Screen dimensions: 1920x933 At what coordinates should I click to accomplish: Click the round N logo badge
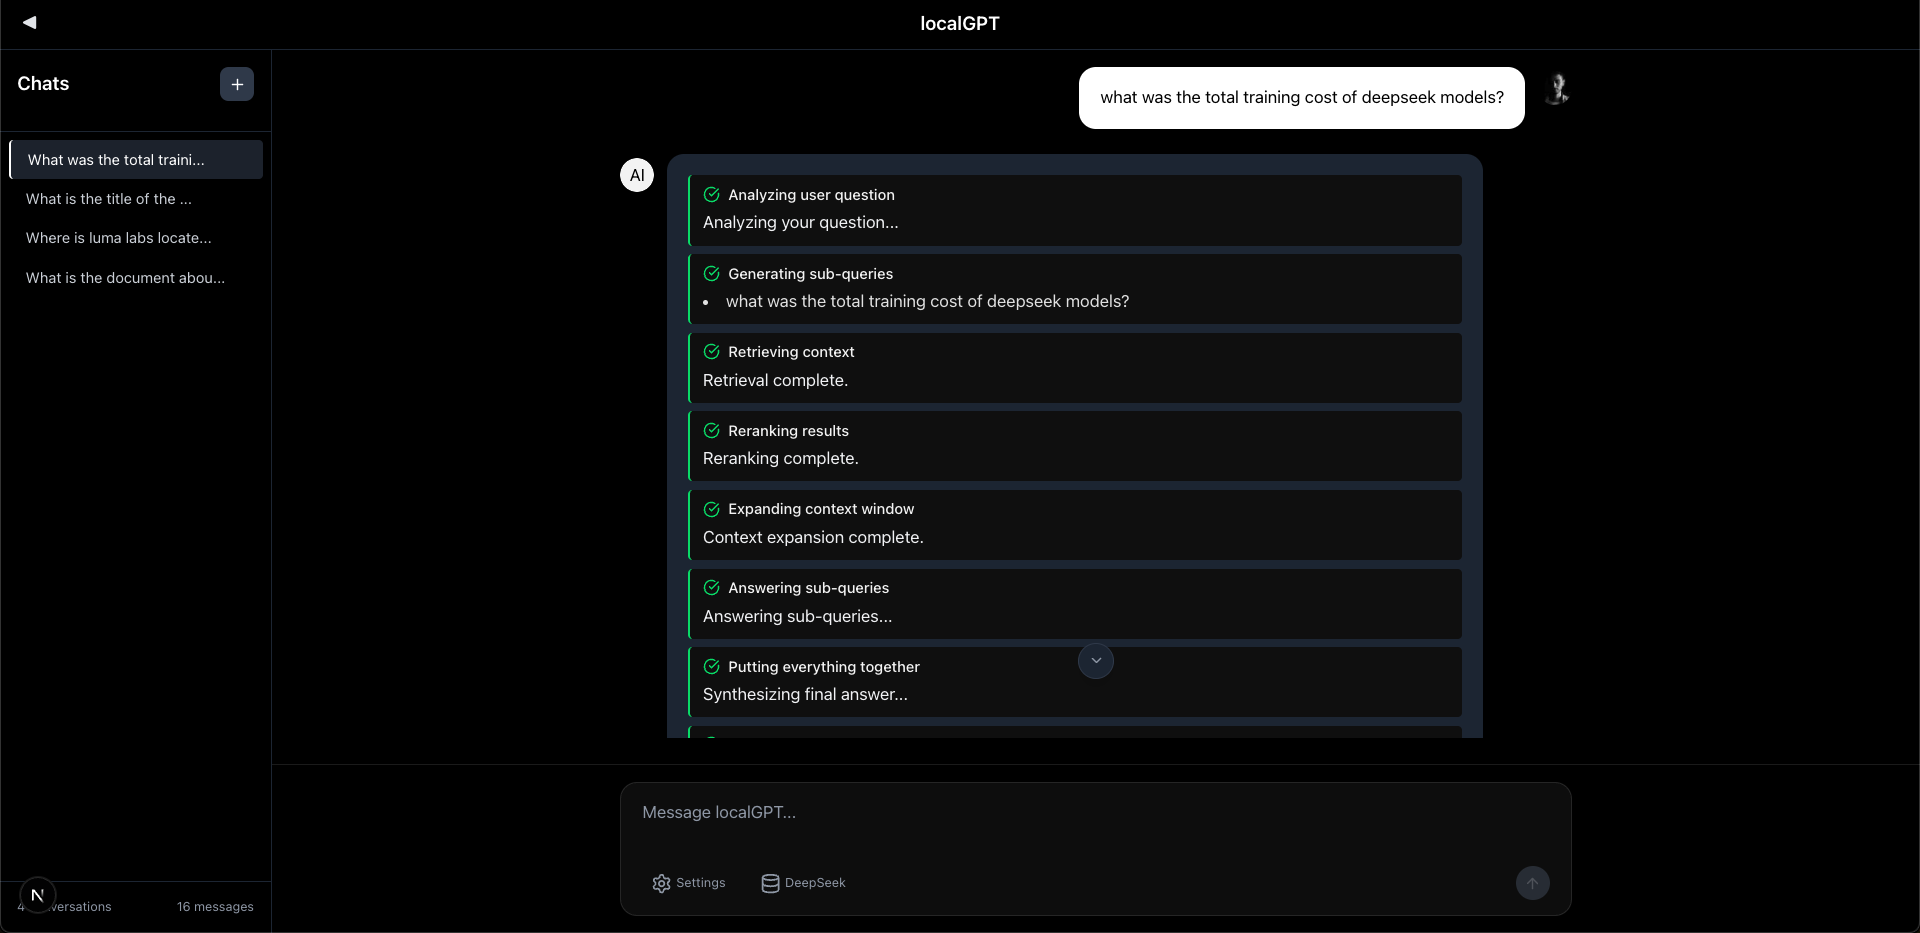click(x=38, y=895)
